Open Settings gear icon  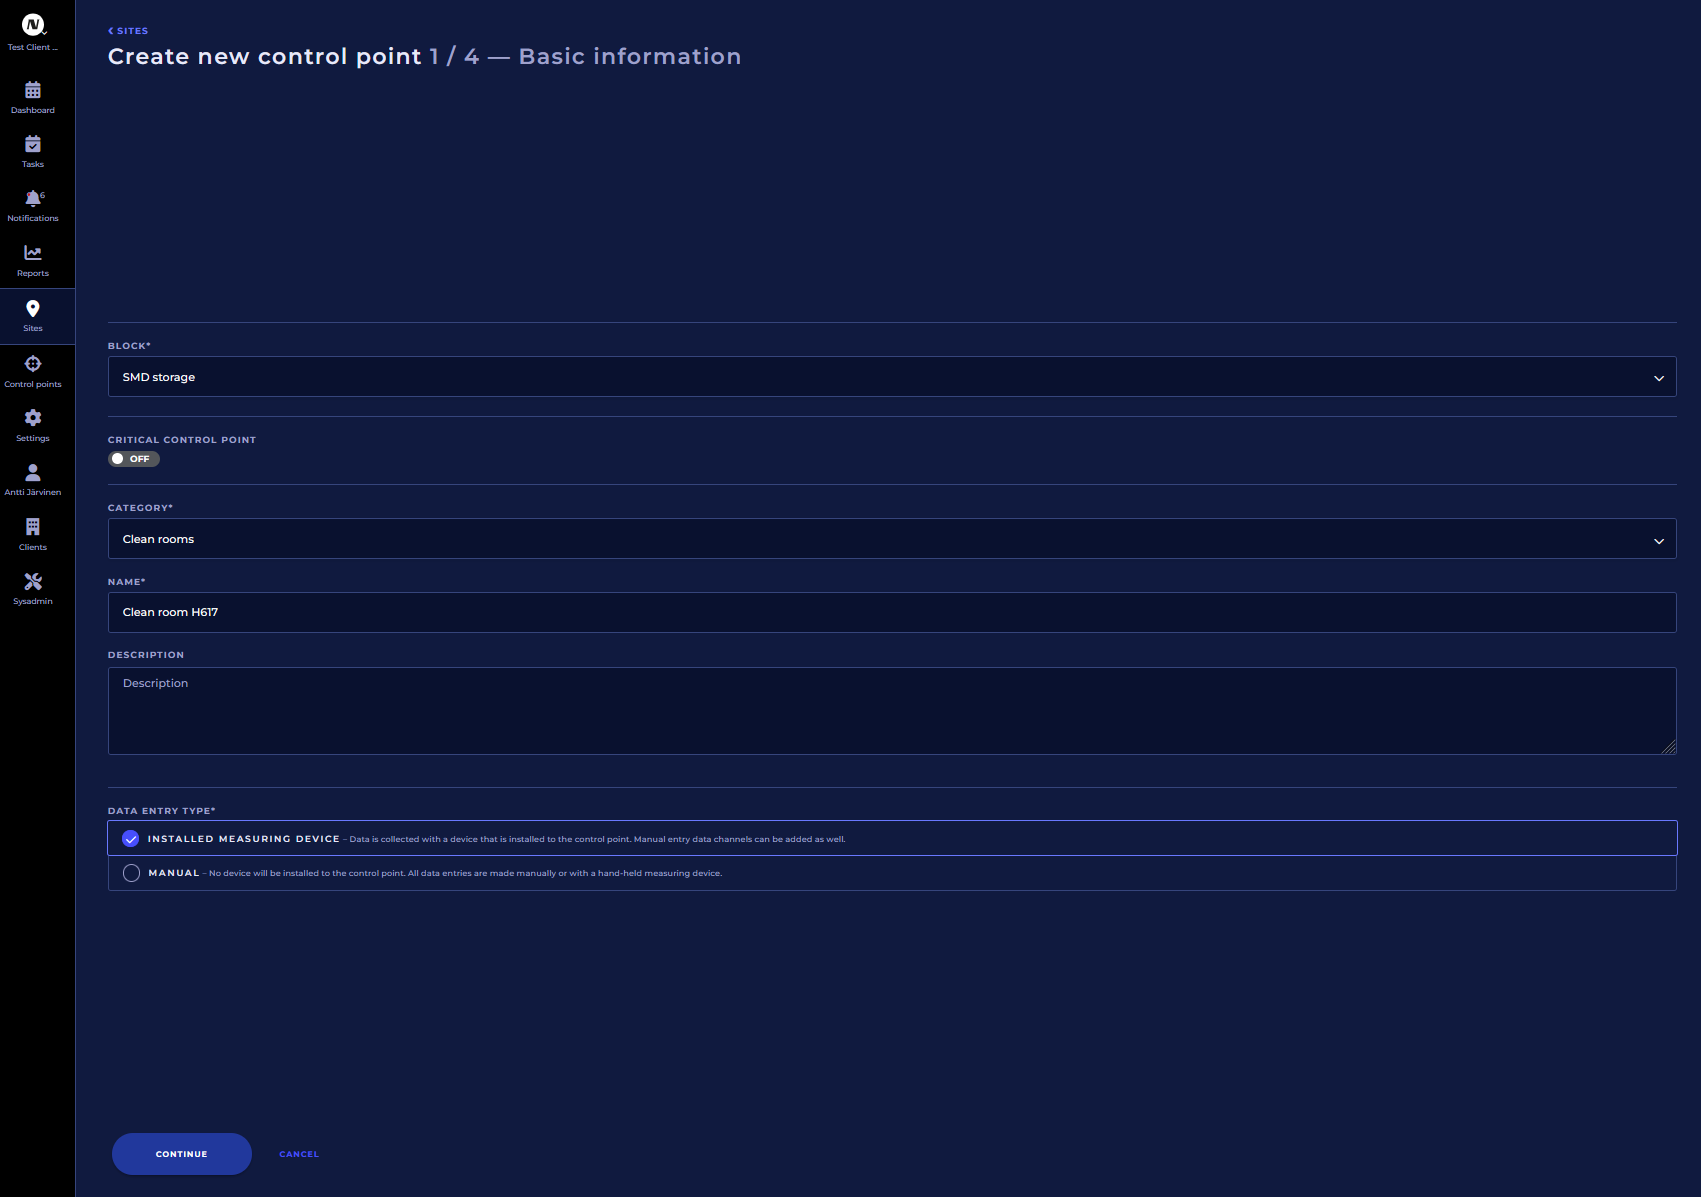pyautogui.click(x=33, y=418)
